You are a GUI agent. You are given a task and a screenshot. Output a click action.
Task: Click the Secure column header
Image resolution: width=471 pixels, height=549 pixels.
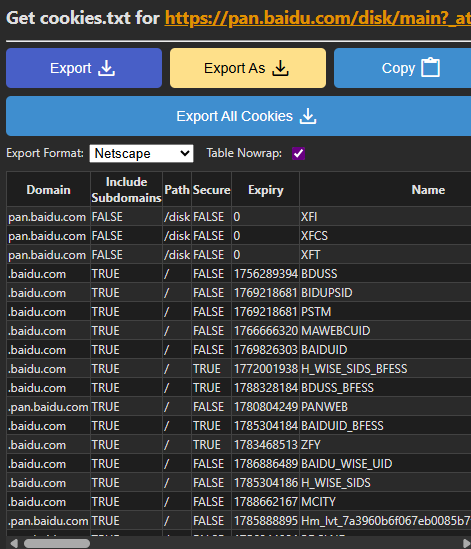click(212, 189)
